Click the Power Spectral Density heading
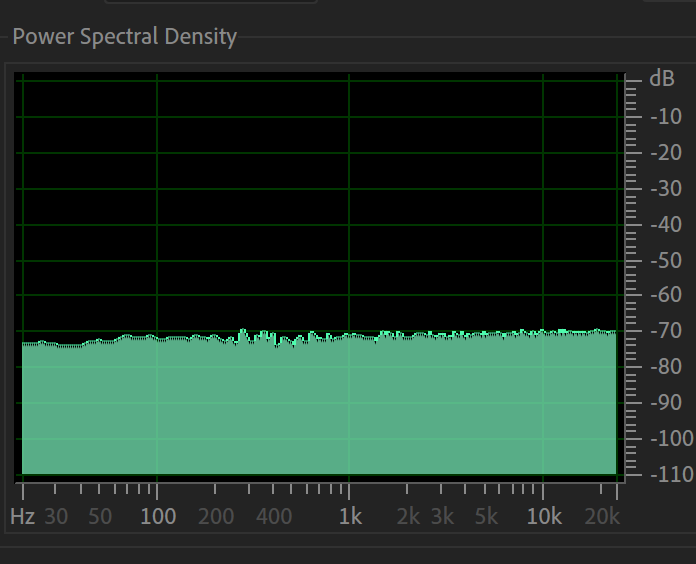This screenshot has height=564, width=696. pyautogui.click(x=125, y=36)
